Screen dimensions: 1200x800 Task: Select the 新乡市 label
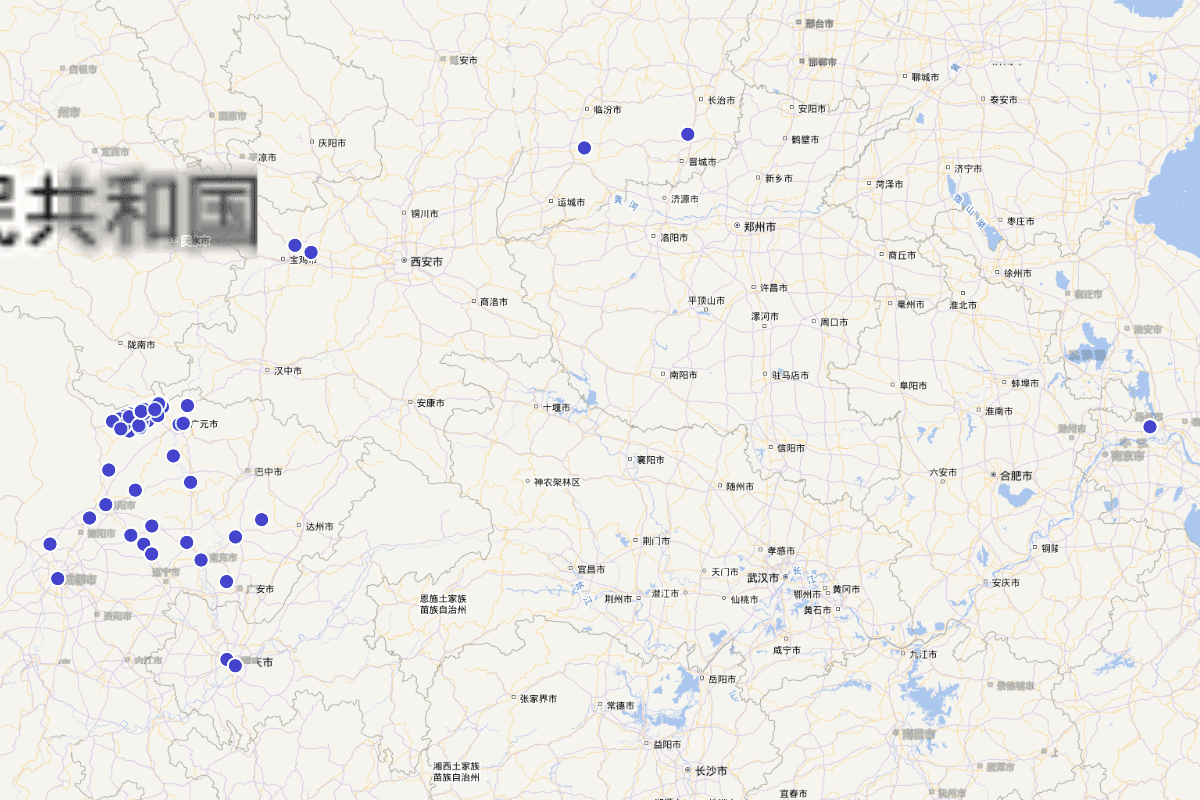pos(779,178)
